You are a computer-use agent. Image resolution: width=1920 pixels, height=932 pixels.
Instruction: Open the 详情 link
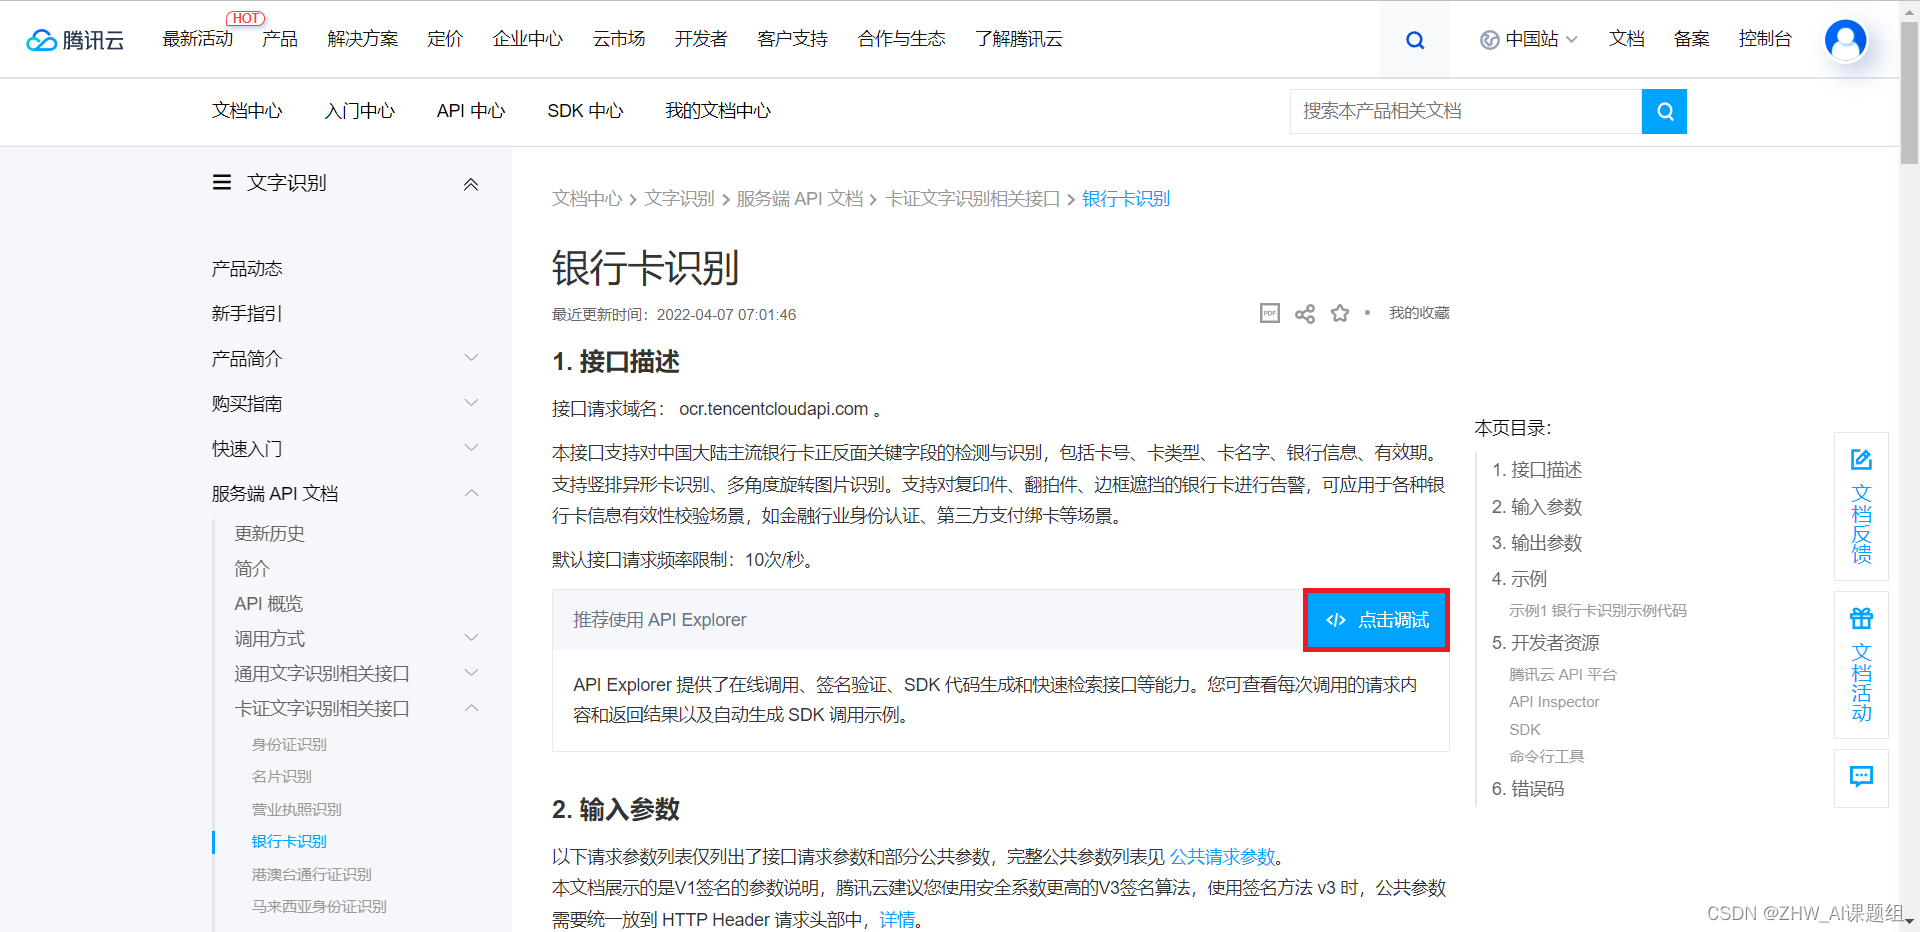point(897,920)
